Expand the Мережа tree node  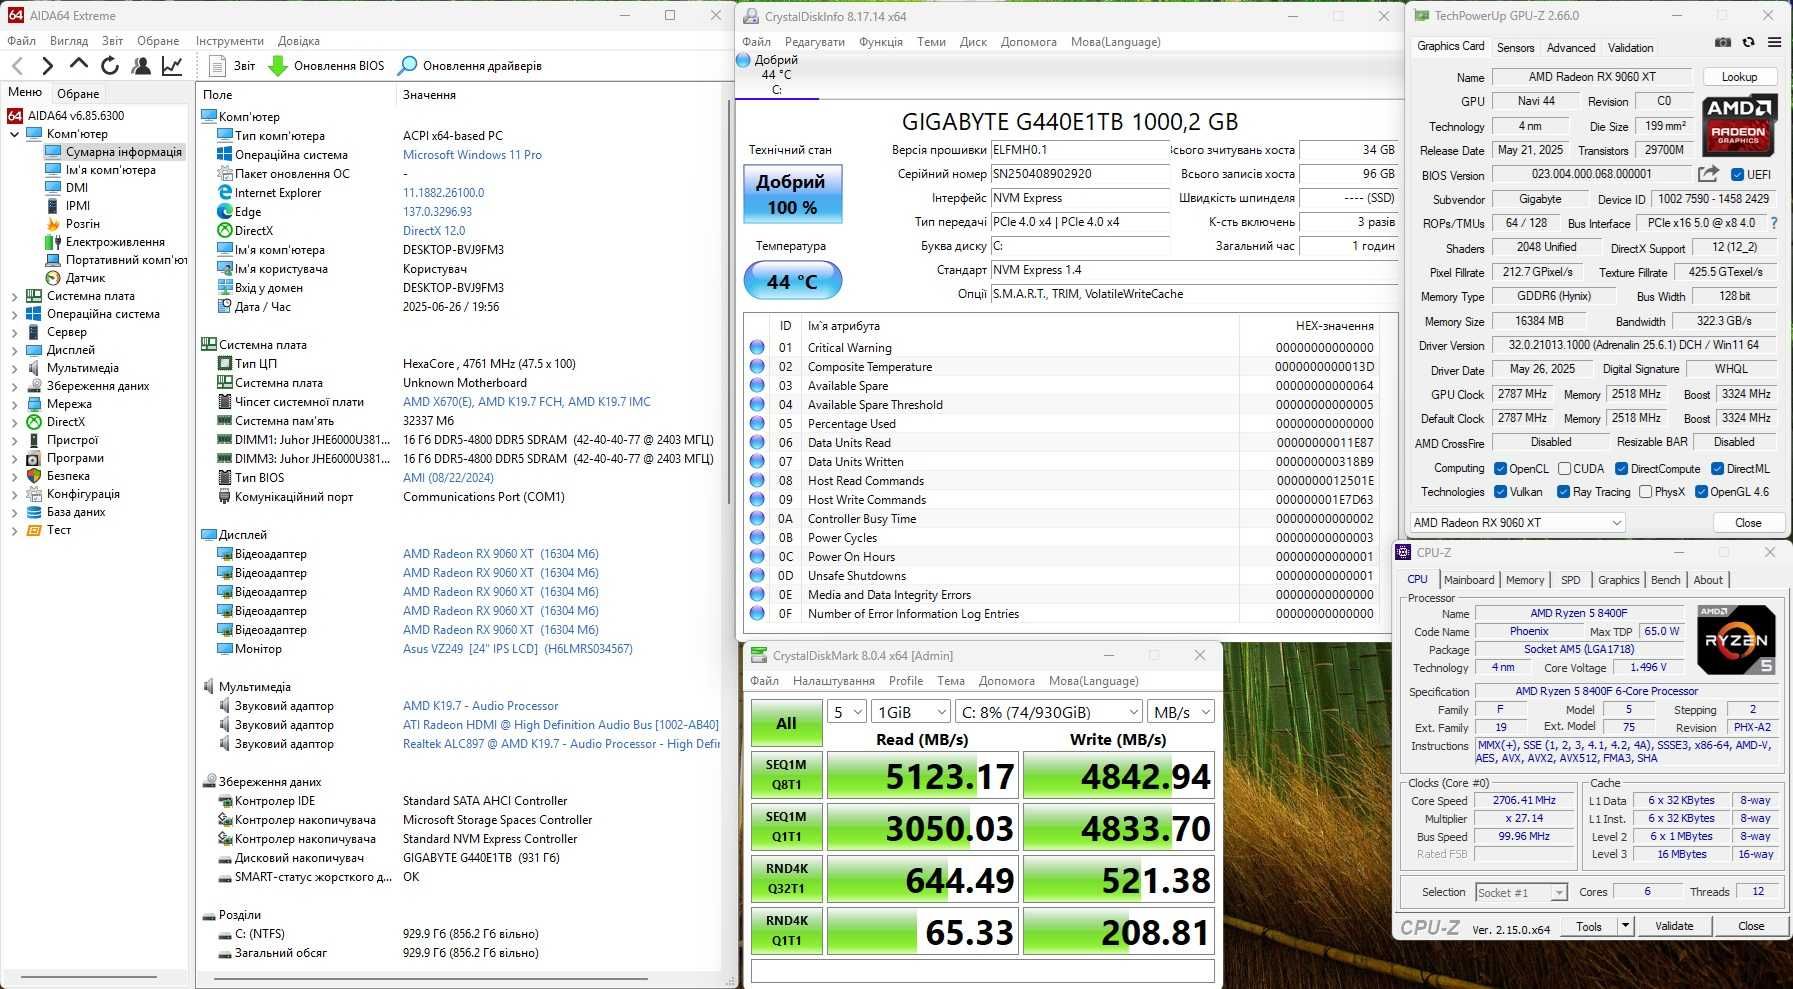(15, 404)
